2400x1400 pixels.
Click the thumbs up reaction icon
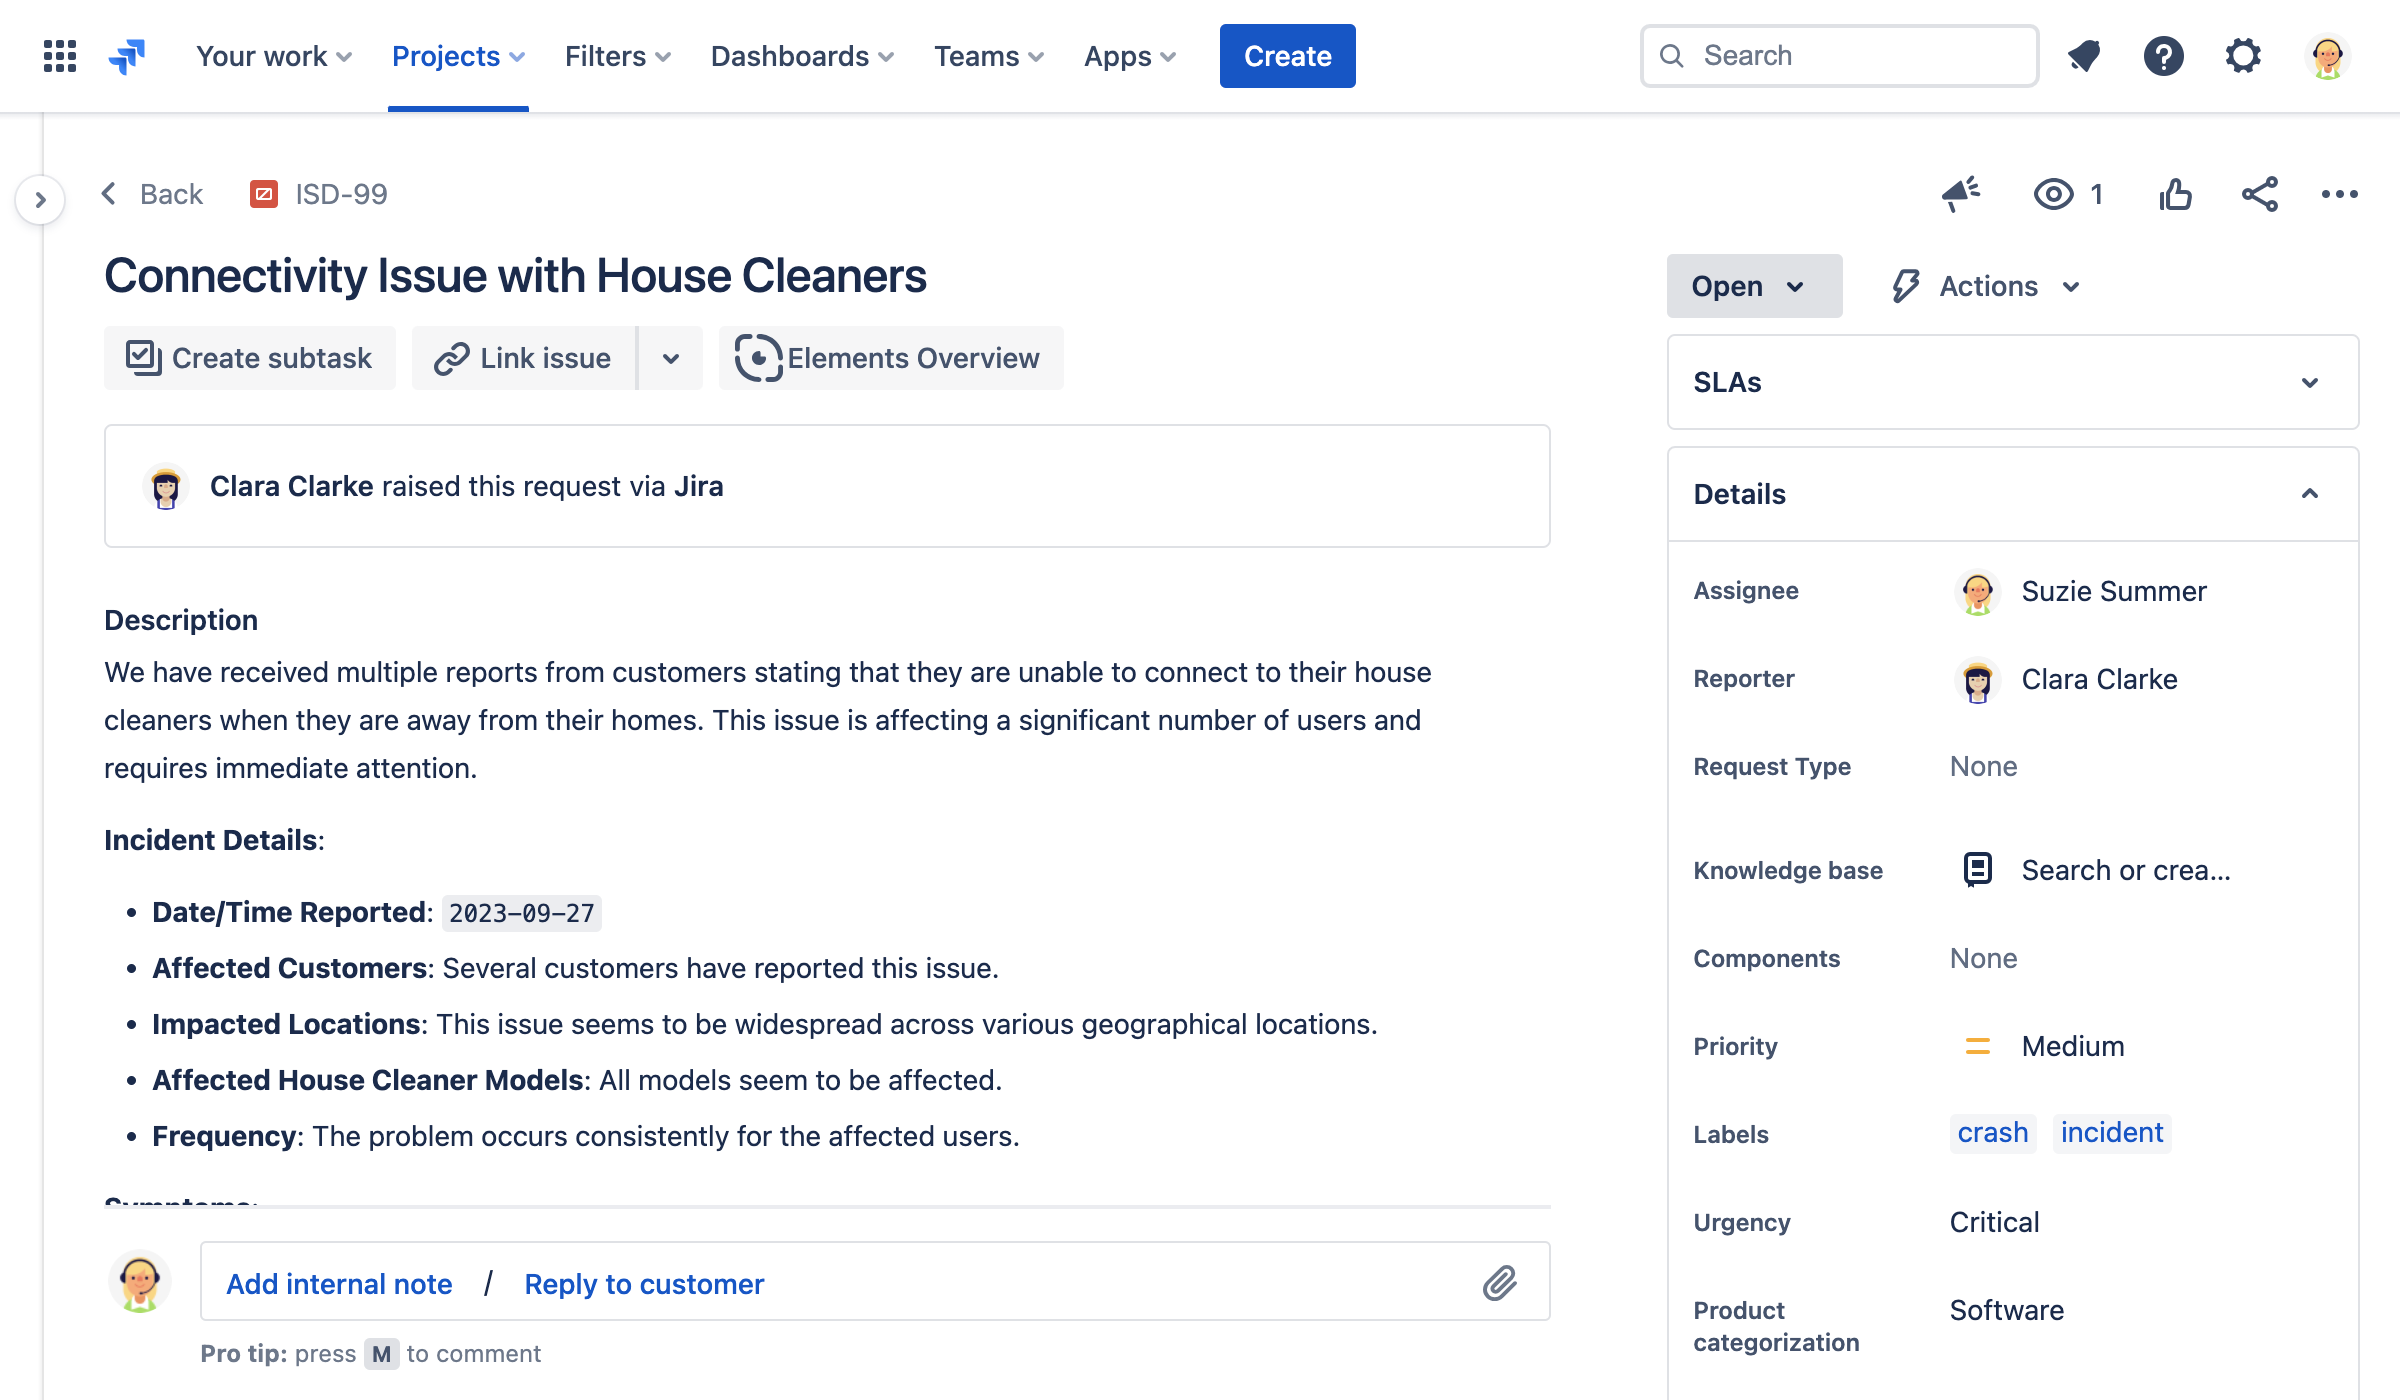(x=2177, y=195)
